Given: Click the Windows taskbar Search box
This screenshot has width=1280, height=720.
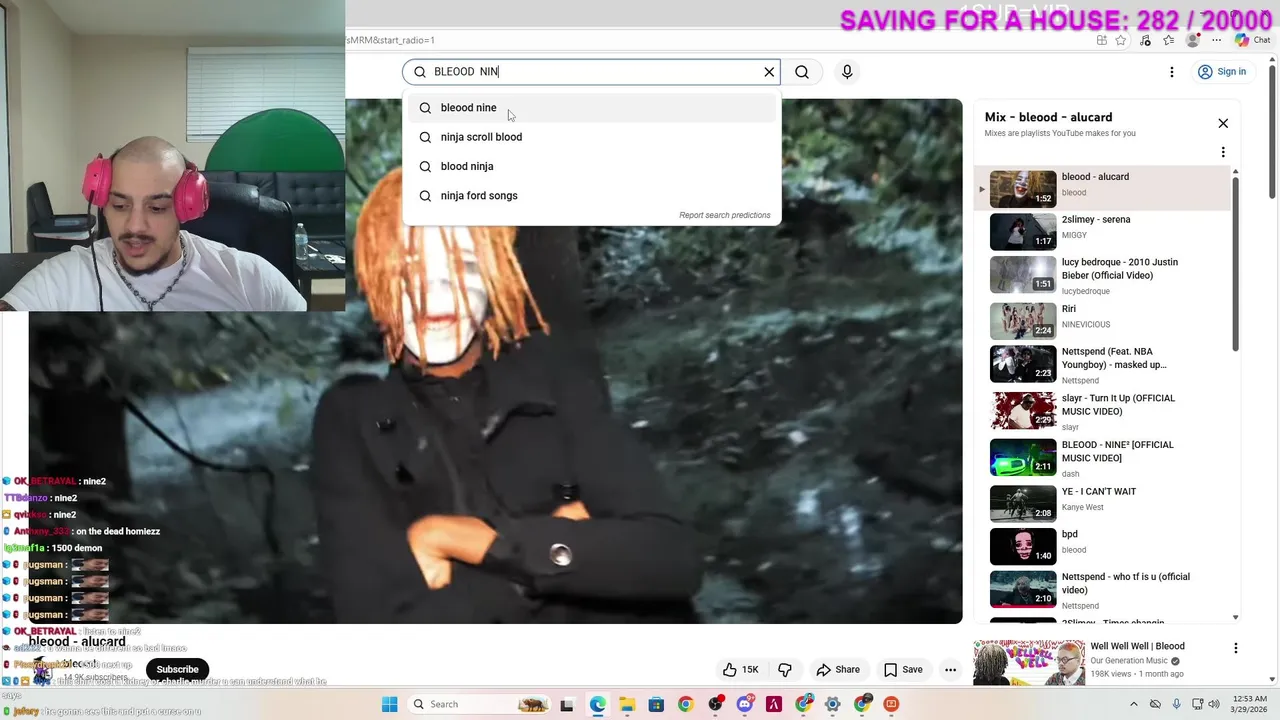Looking at the screenshot, I should [x=480, y=704].
